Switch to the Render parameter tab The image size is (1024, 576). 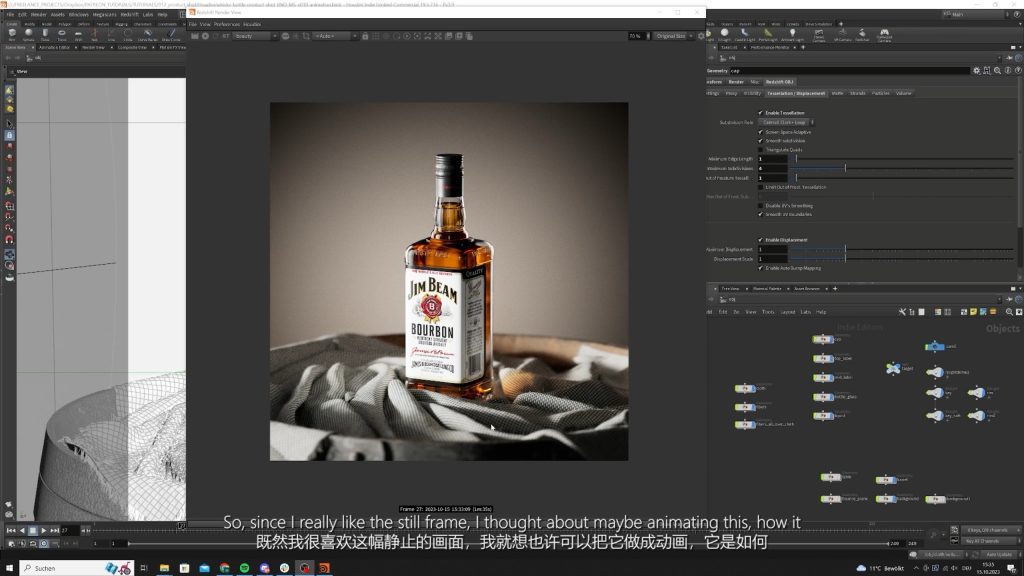coord(736,82)
